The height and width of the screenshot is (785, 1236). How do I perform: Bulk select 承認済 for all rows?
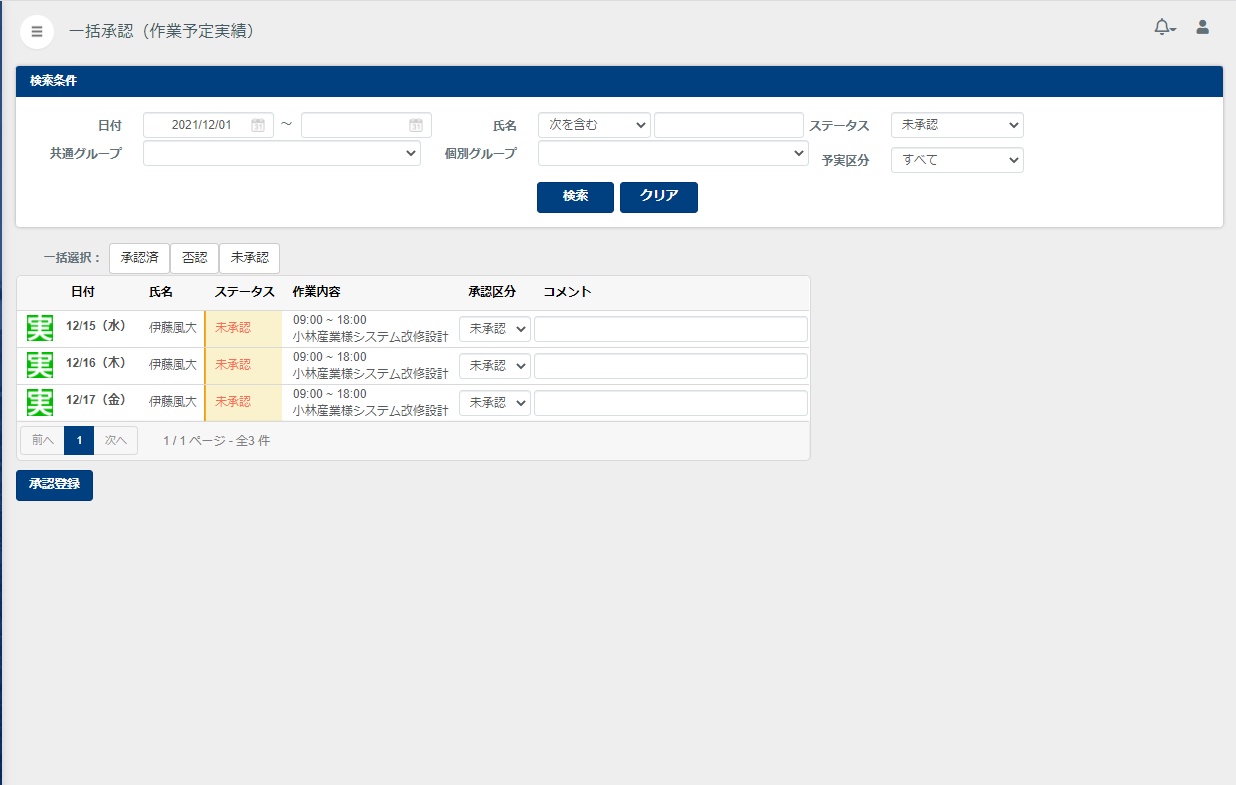pos(139,258)
